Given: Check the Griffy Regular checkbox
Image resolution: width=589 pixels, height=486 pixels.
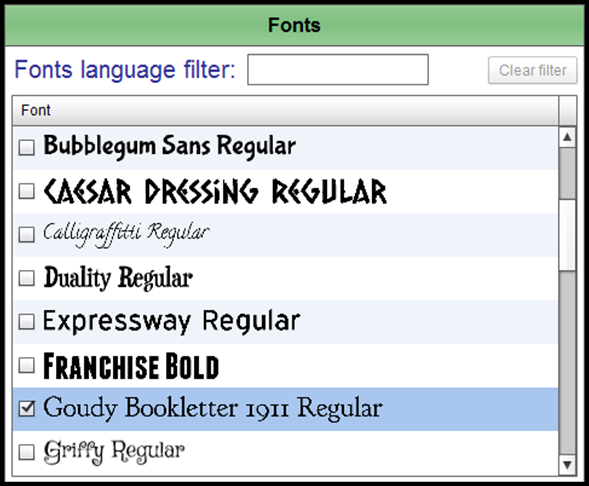Looking at the screenshot, I should coord(27,453).
